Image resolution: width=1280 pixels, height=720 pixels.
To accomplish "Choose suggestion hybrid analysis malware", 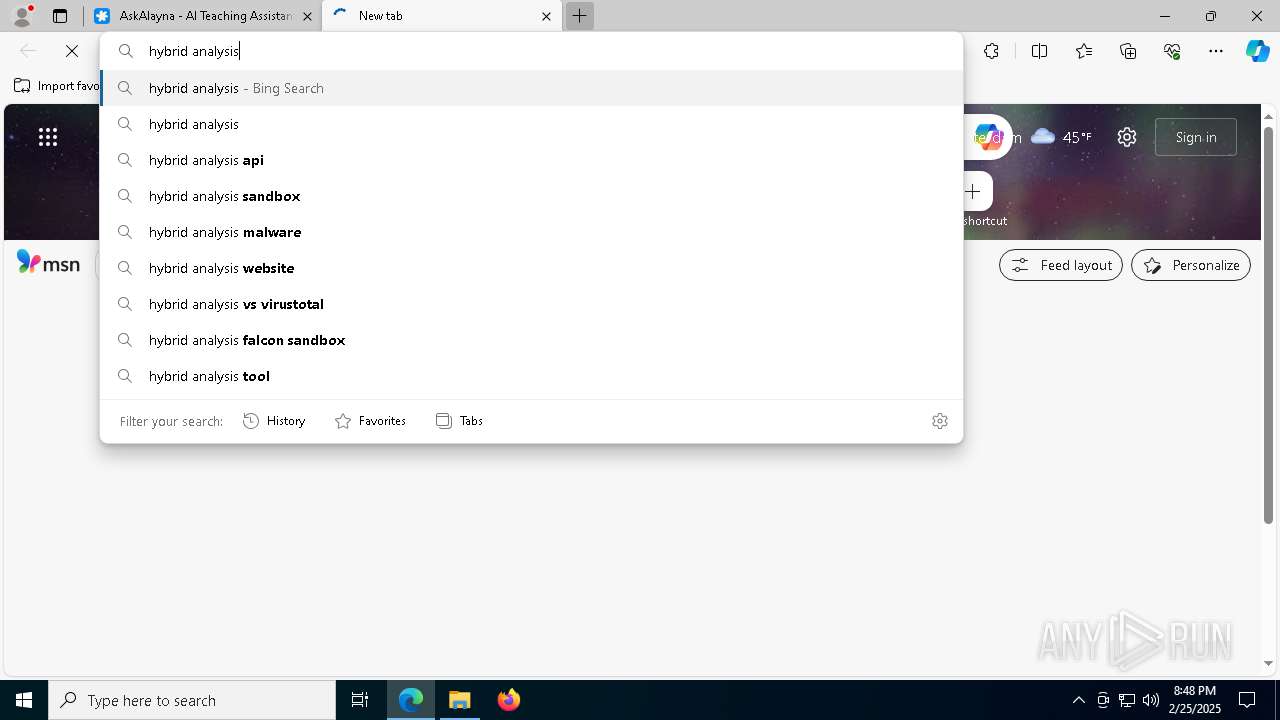I will [x=531, y=232].
